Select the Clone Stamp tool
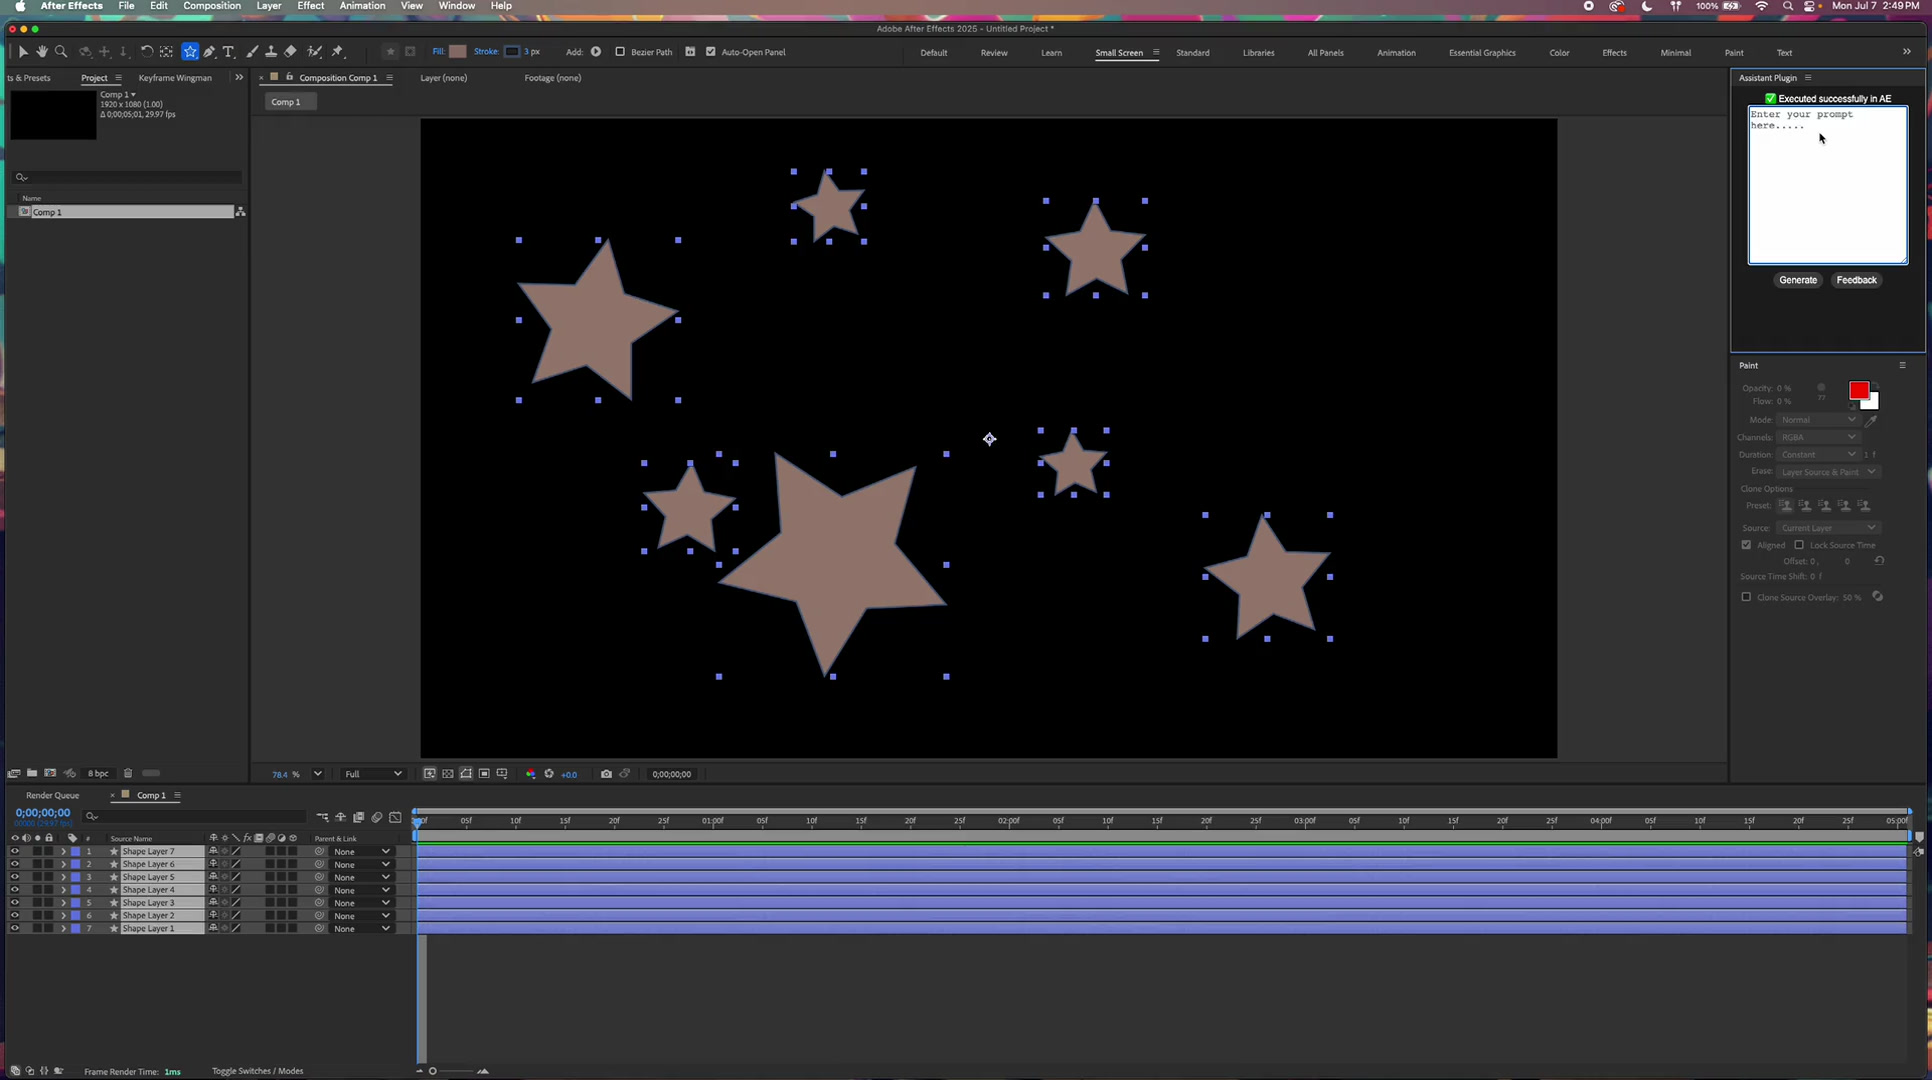This screenshot has width=1932, height=1080. click(x=271, y=51)
